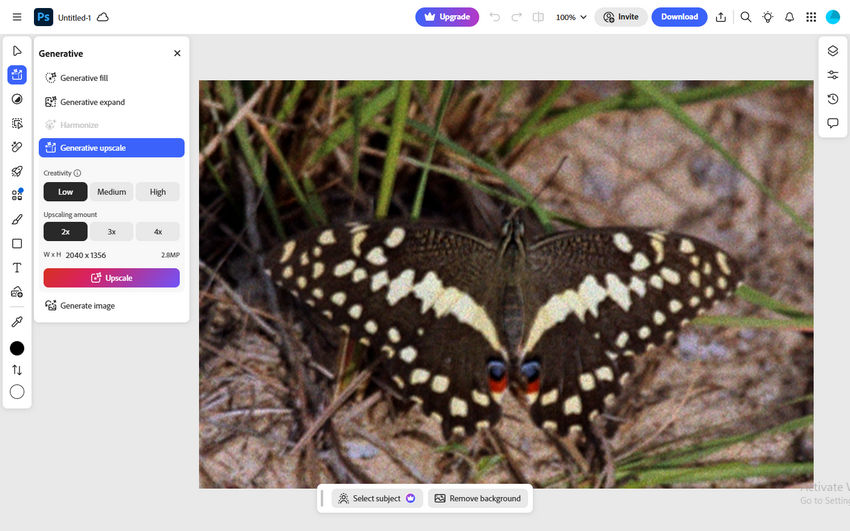Viewport: 850px width, 531px height.
Task: Click the 2040 x 1356 dimensions text
Action: 86,255
